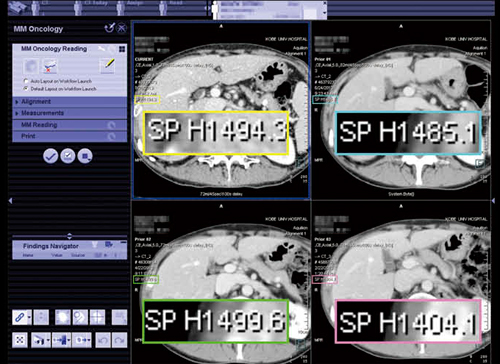Viewport: 500px width, 364px height.
Task: Click the round checklist button
Action: point(68,156)
